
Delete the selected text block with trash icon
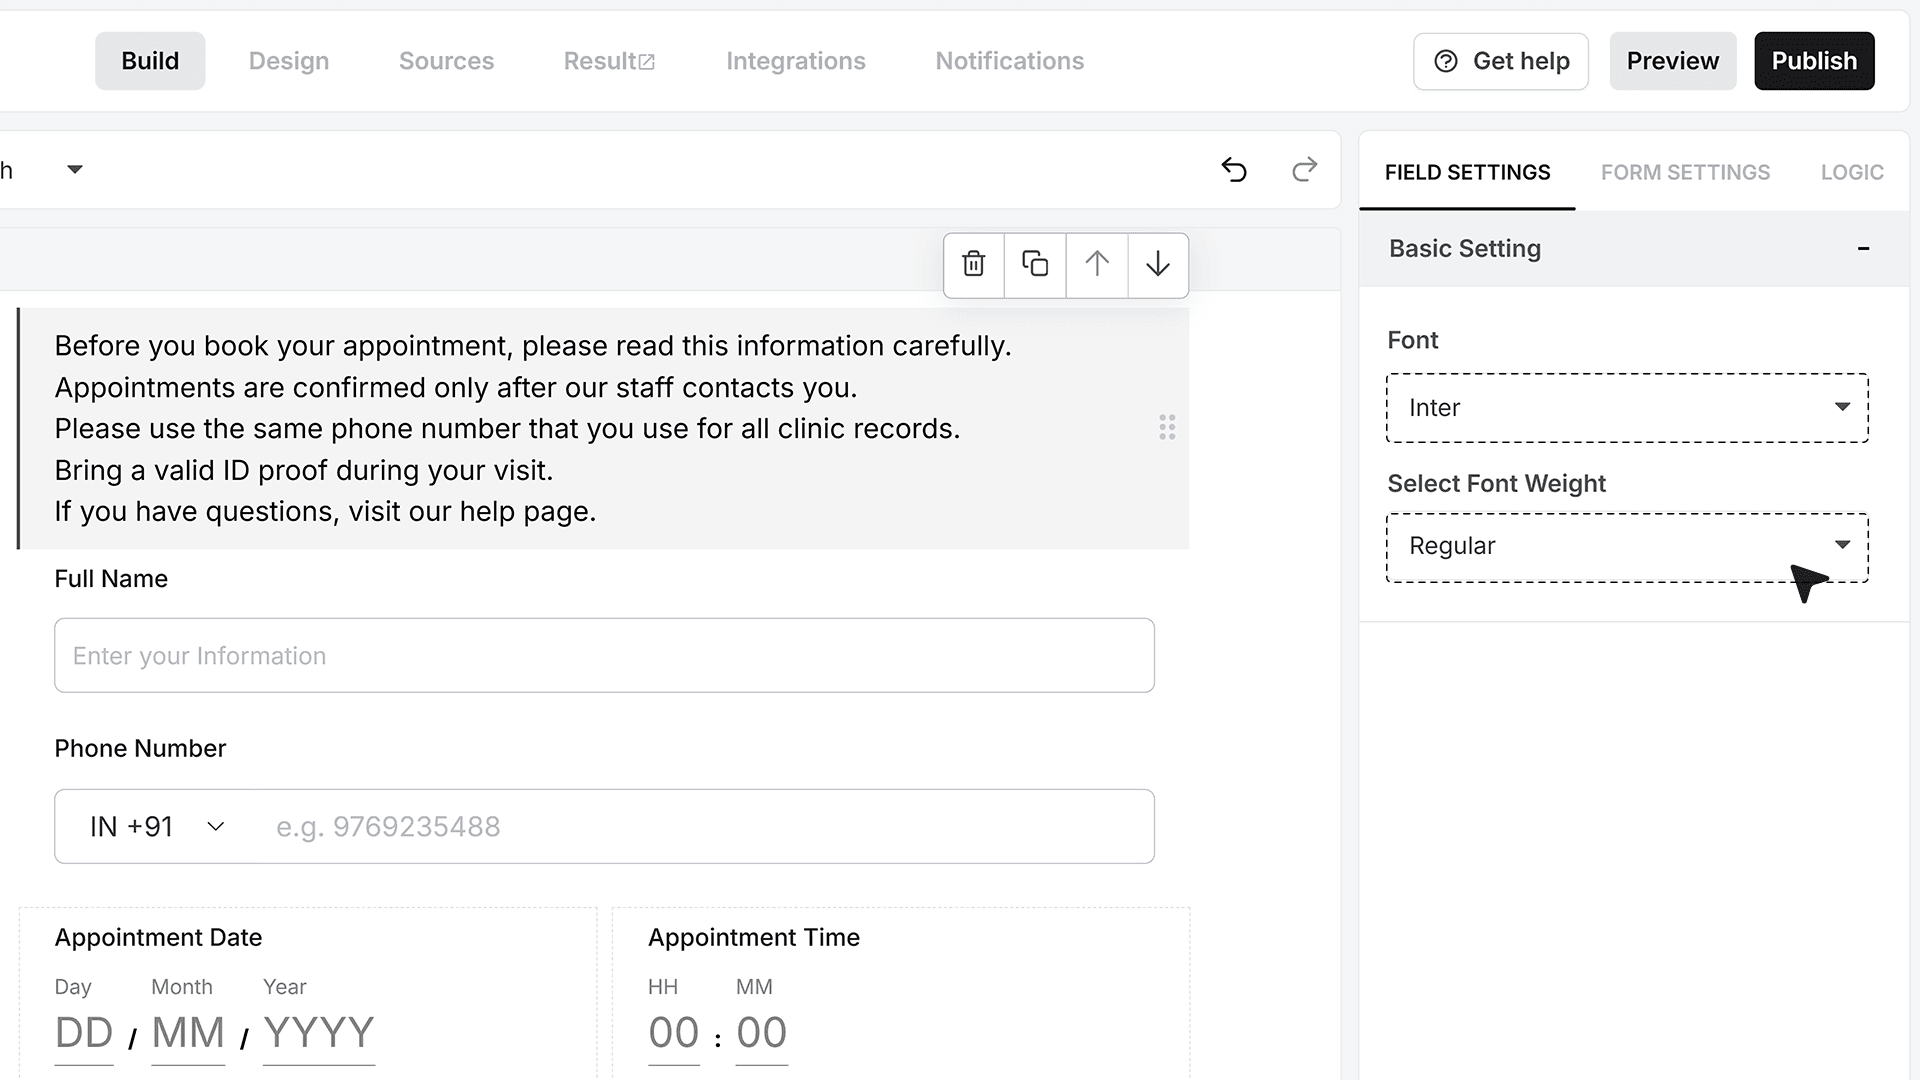pos(974,264)
